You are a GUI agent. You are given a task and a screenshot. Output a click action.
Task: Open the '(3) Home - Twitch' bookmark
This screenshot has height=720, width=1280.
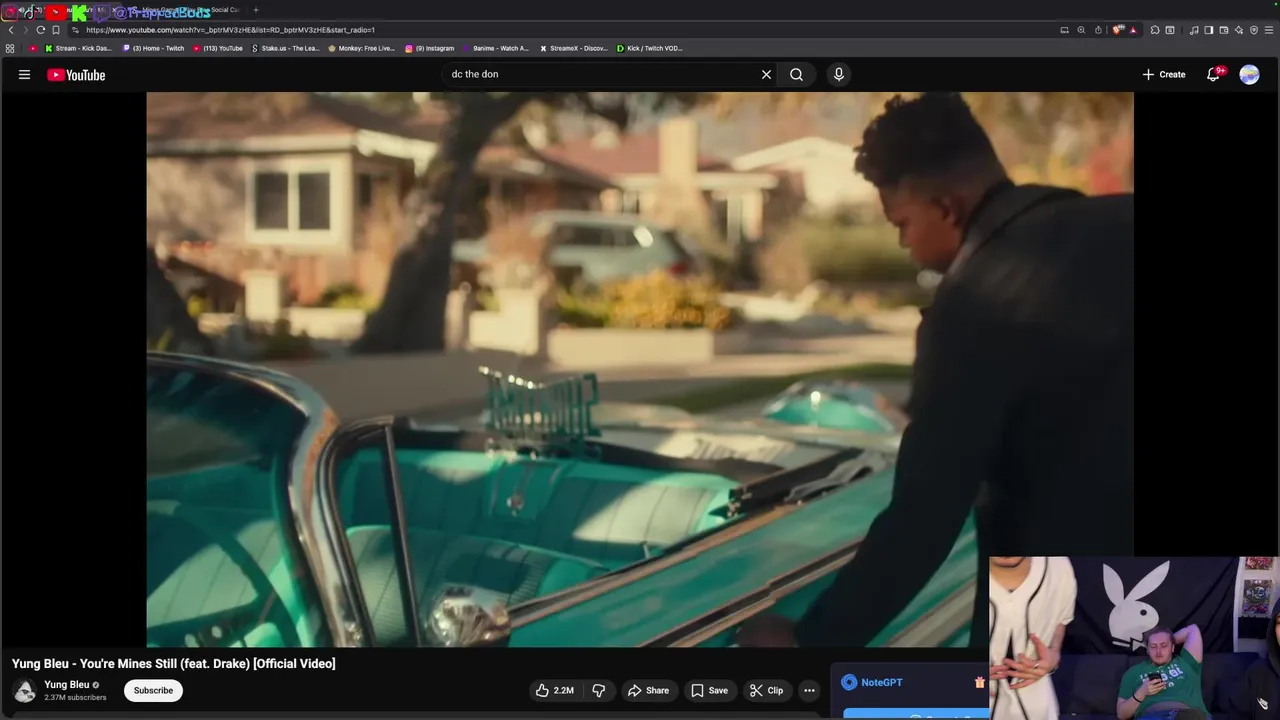pyautogui.click(x=153, y=48)
